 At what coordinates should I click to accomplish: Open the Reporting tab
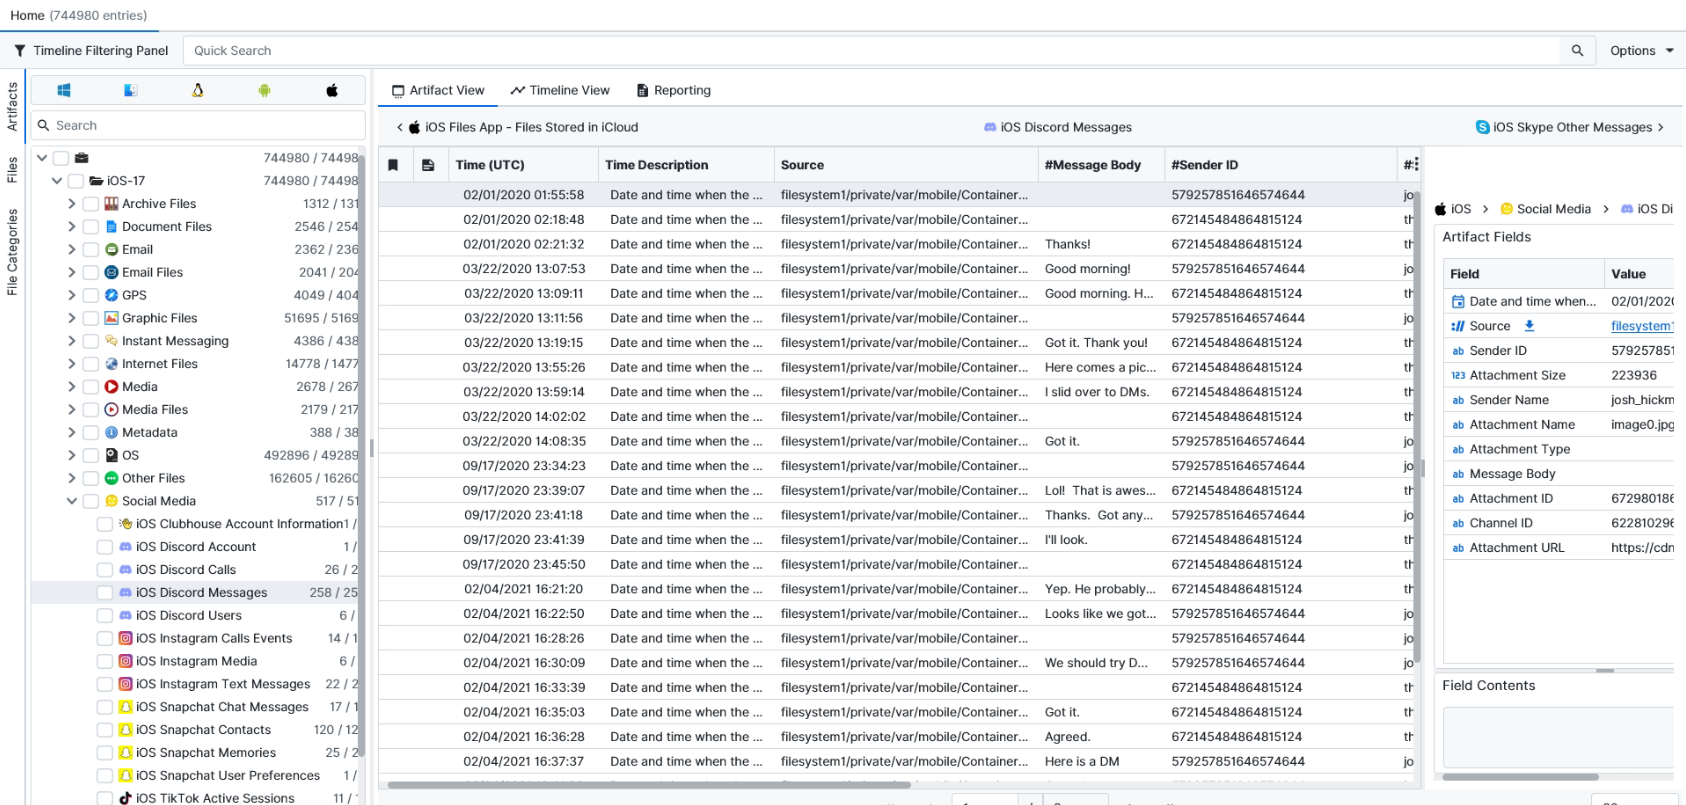pyautogui.click(x=674, y=90)
